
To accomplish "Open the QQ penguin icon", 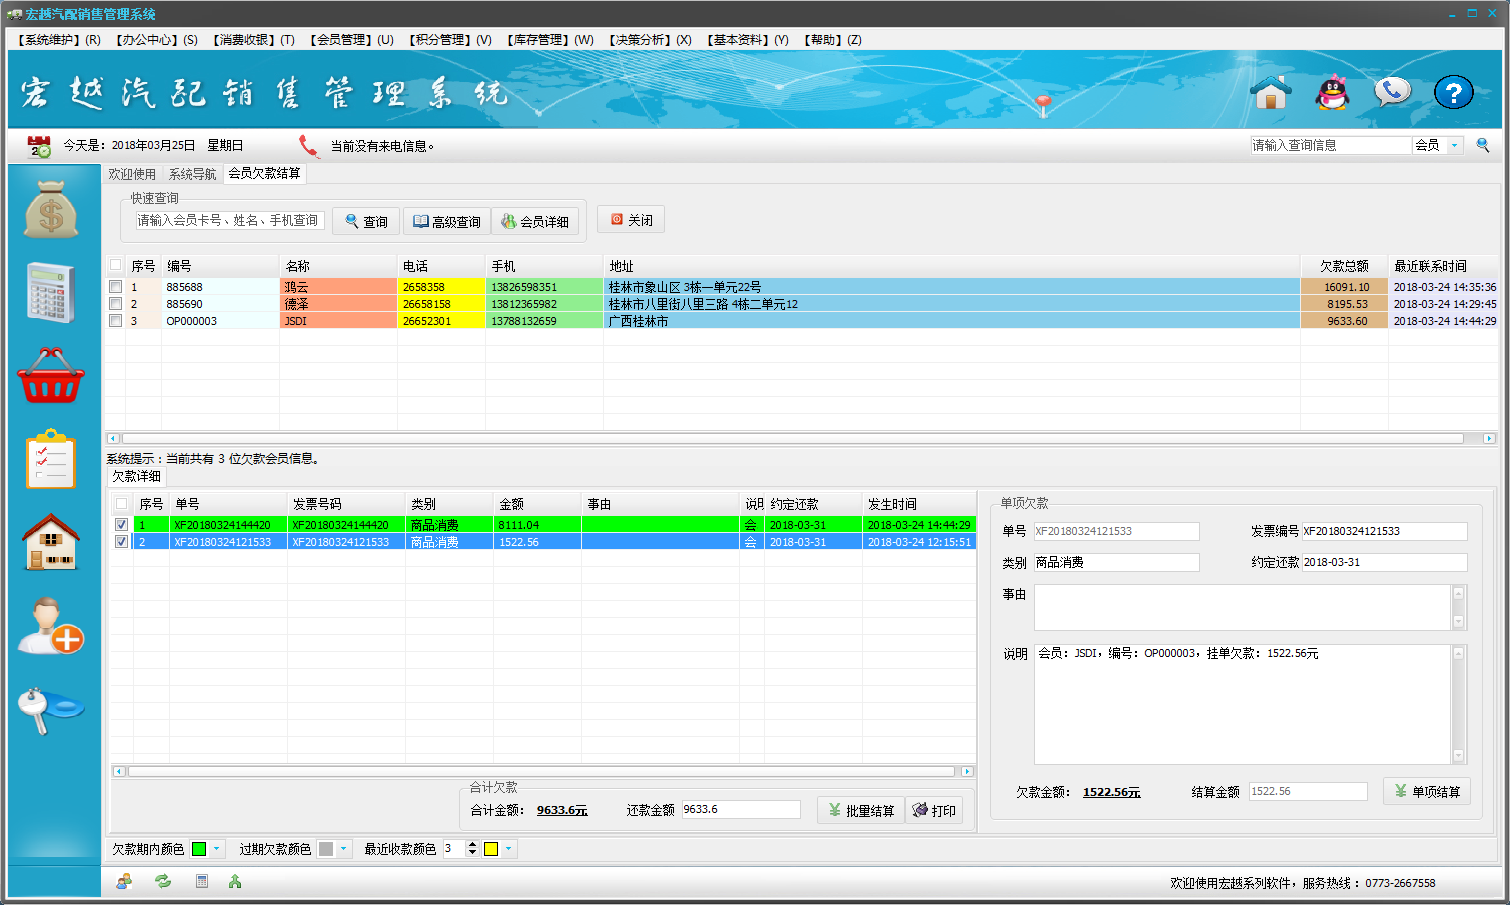I will click(1332, 93).
